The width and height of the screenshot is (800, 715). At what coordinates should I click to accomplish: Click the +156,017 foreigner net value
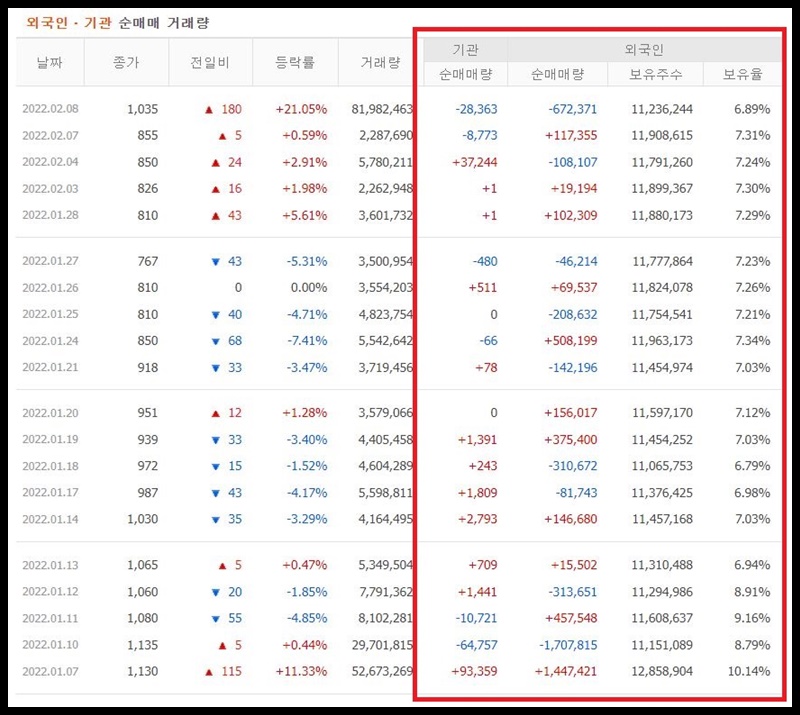[x=570, y=413]
